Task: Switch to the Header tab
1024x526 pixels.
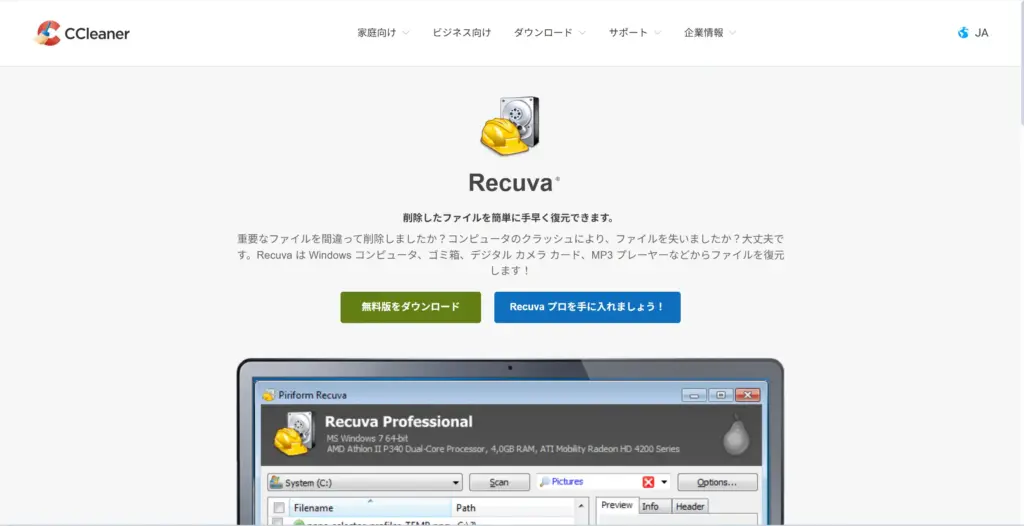Action: point(690,506)
